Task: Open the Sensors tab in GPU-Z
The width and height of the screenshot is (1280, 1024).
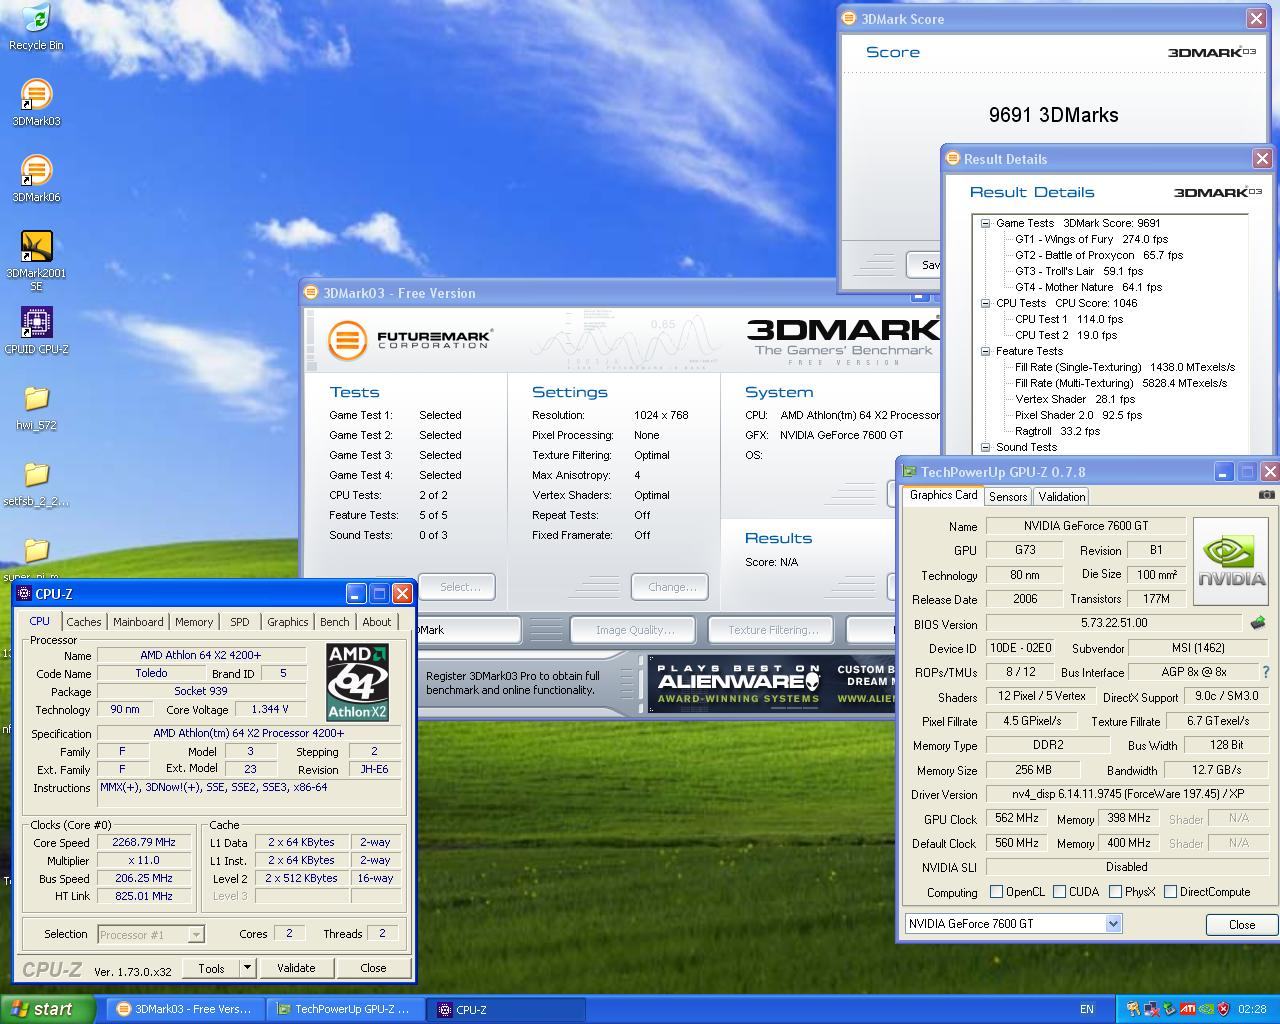Action: [1008, 496]
